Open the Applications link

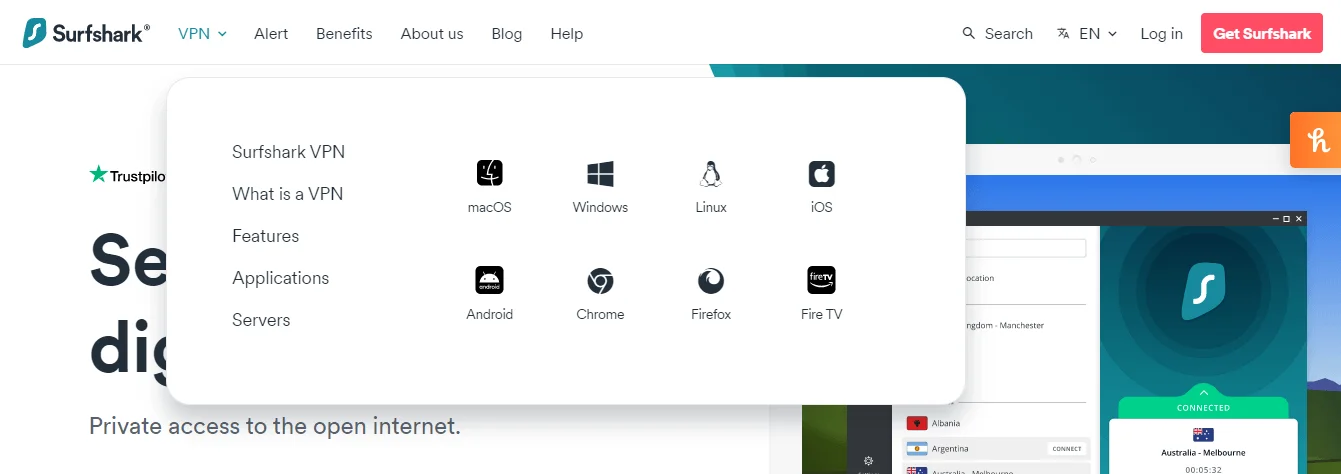click(x=280, y=278)
